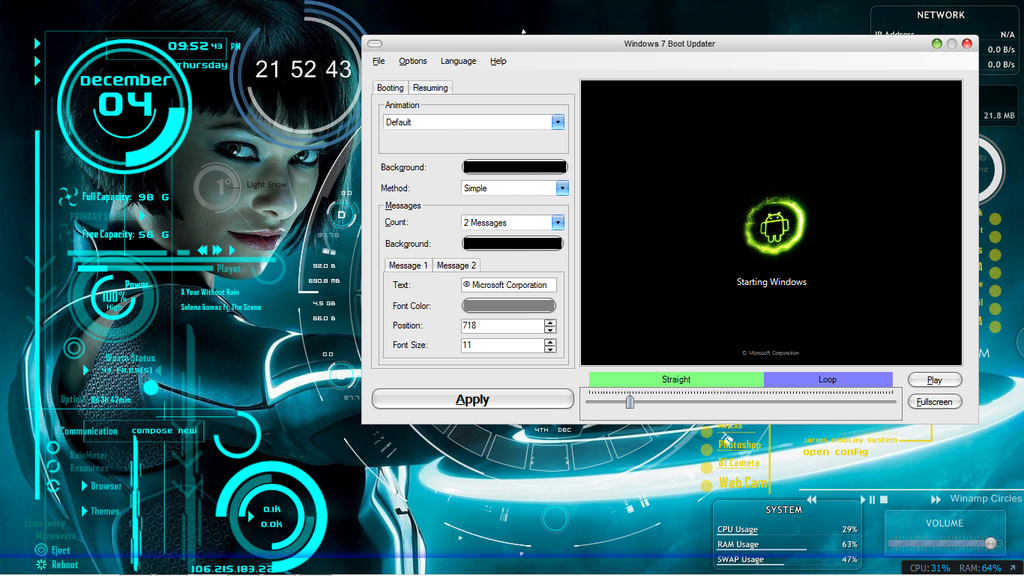
Task: Click Winamp Circles stop icon
Action: [x=884, y=500]
